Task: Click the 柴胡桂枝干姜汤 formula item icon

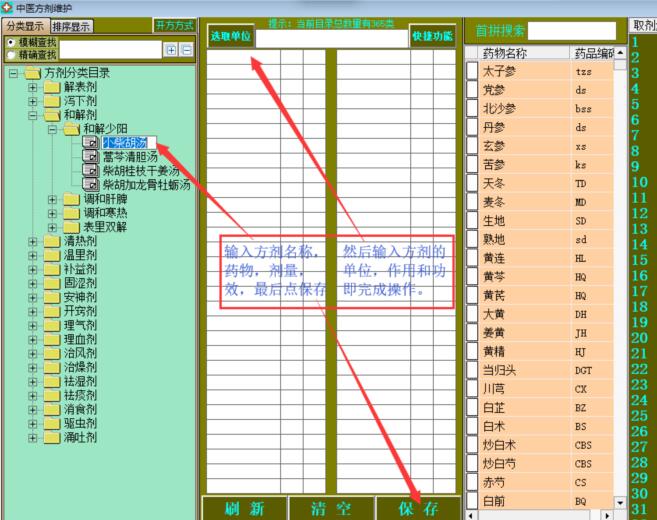Action: [91, 171]
